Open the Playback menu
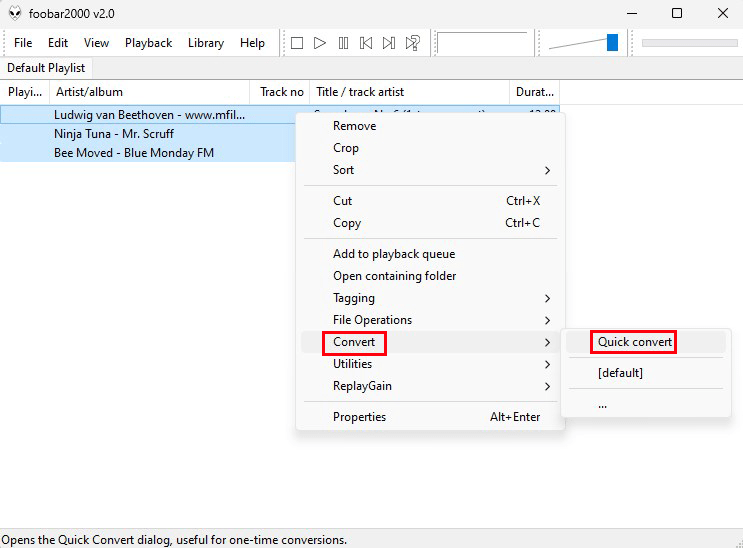The image size is (743, 548). tap(148, 43)
